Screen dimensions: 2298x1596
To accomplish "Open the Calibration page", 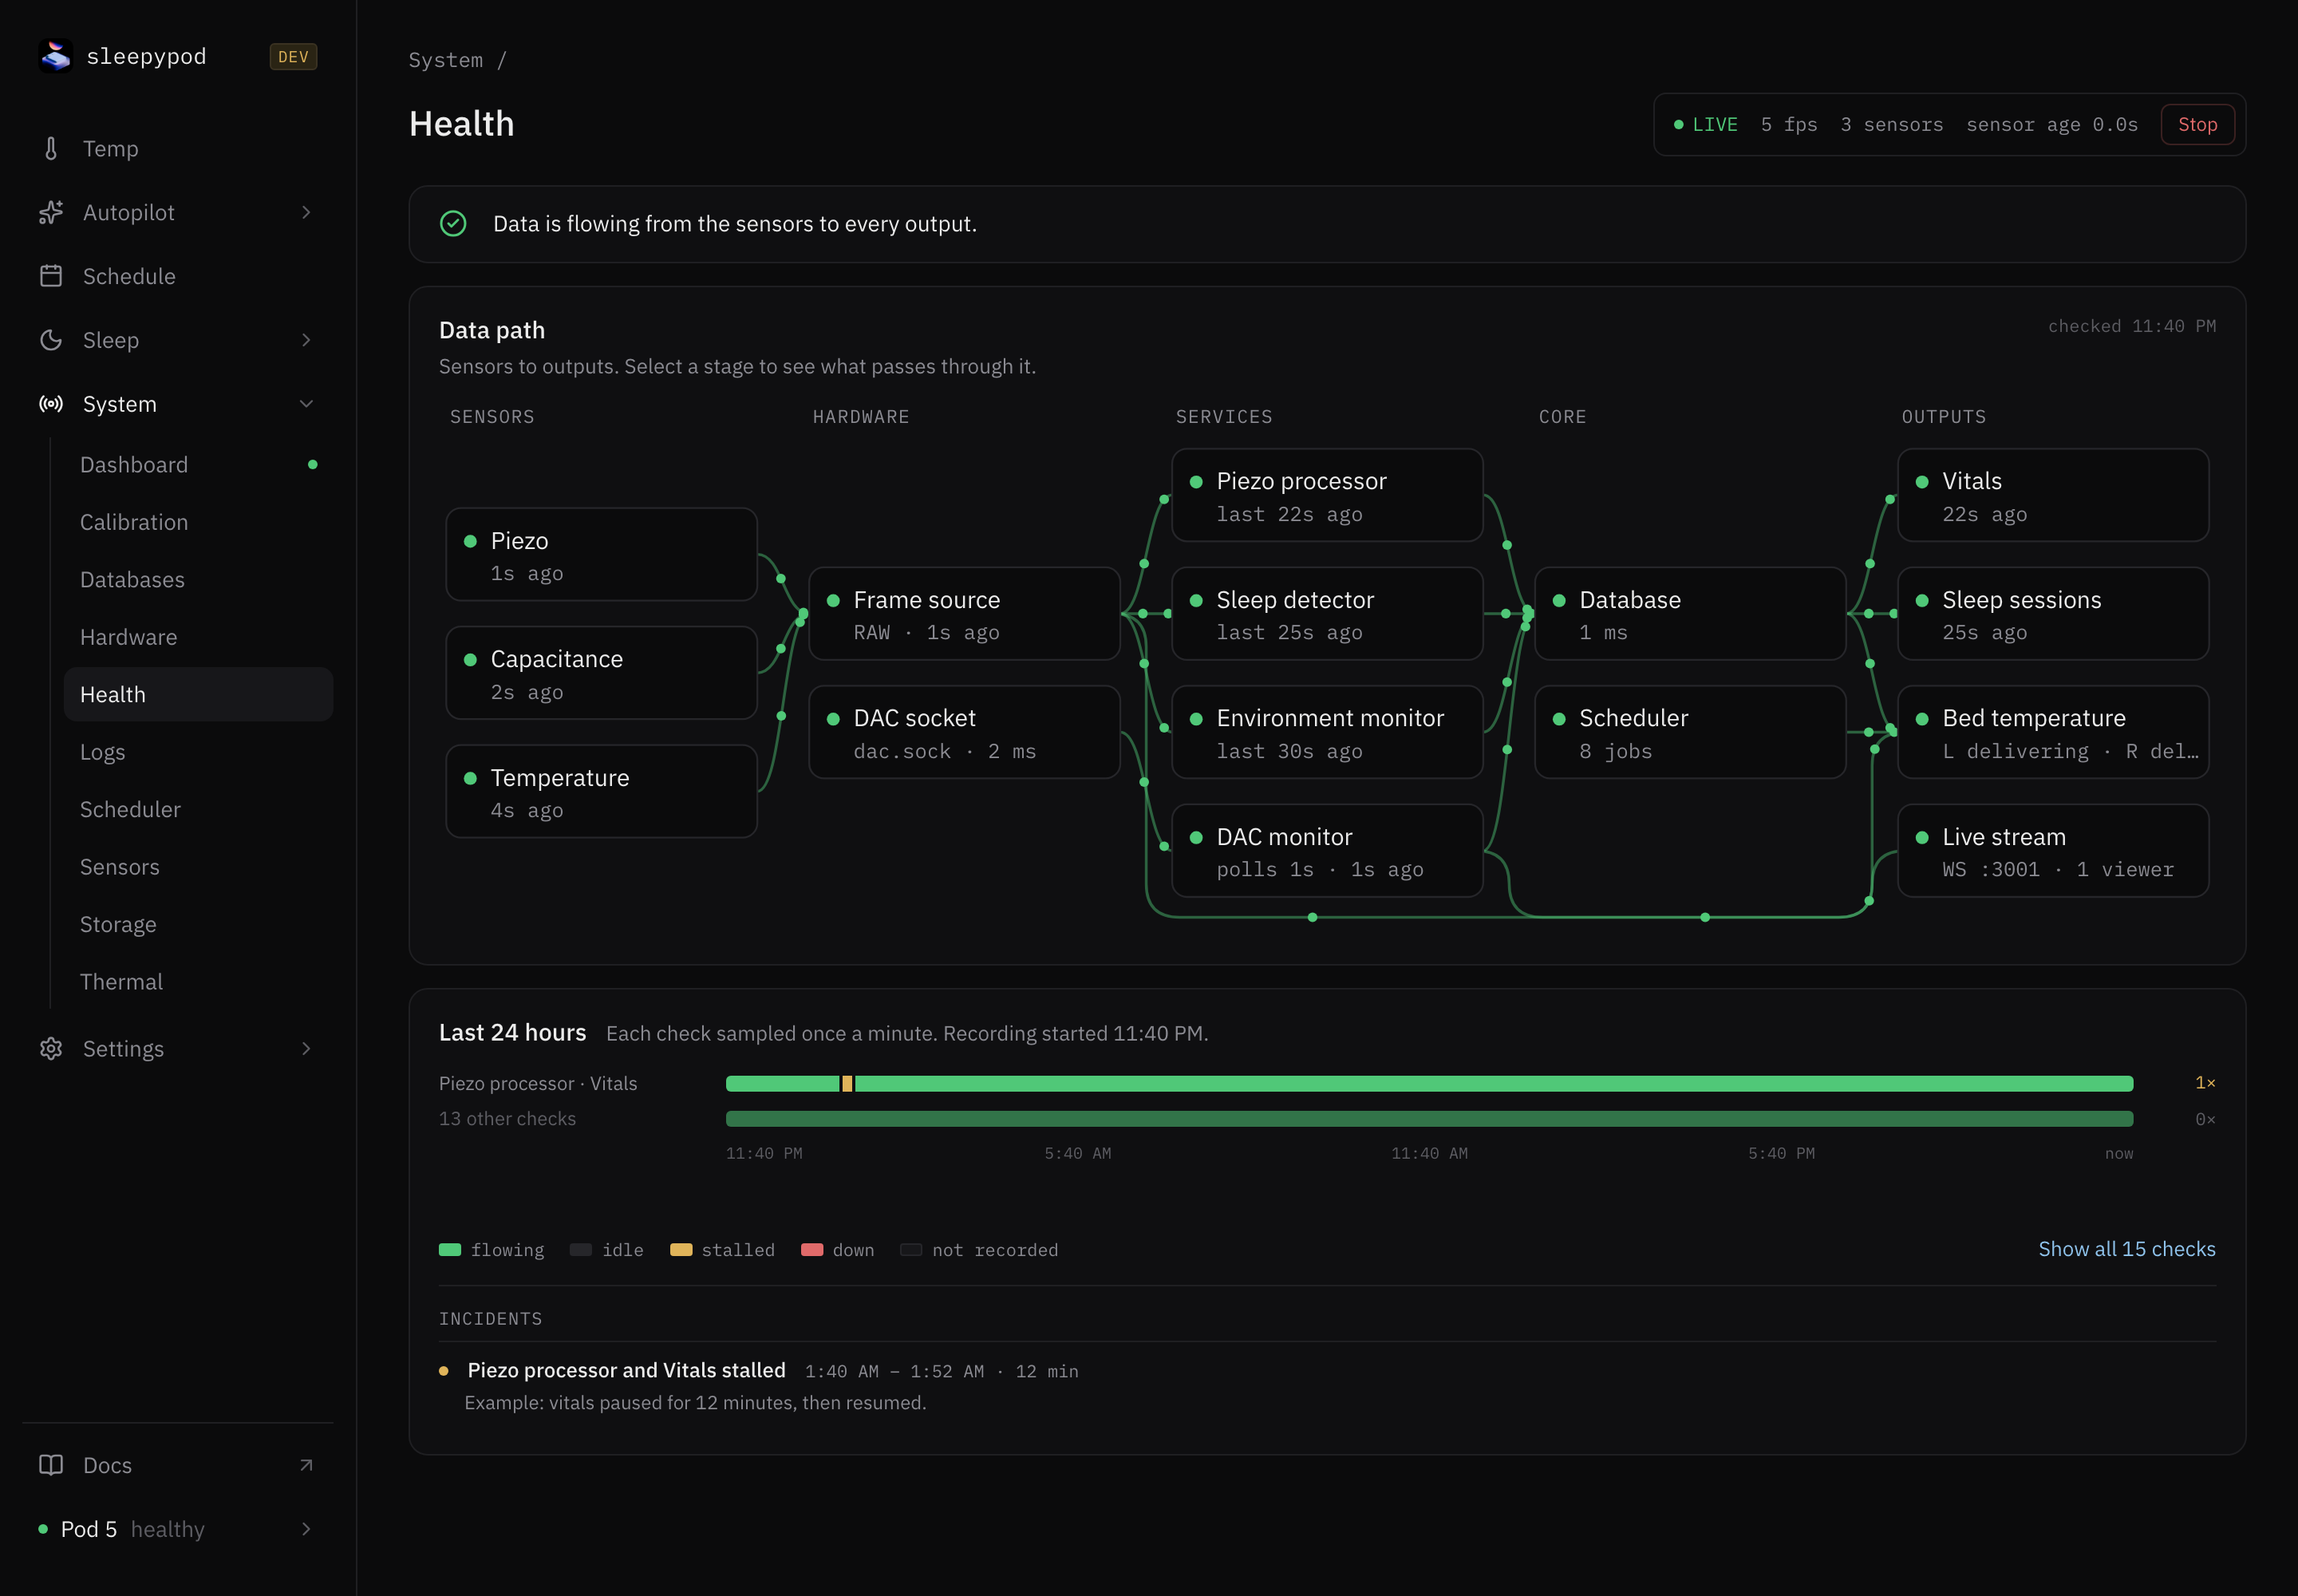I will pyautogui.click(x=198, y=522).
